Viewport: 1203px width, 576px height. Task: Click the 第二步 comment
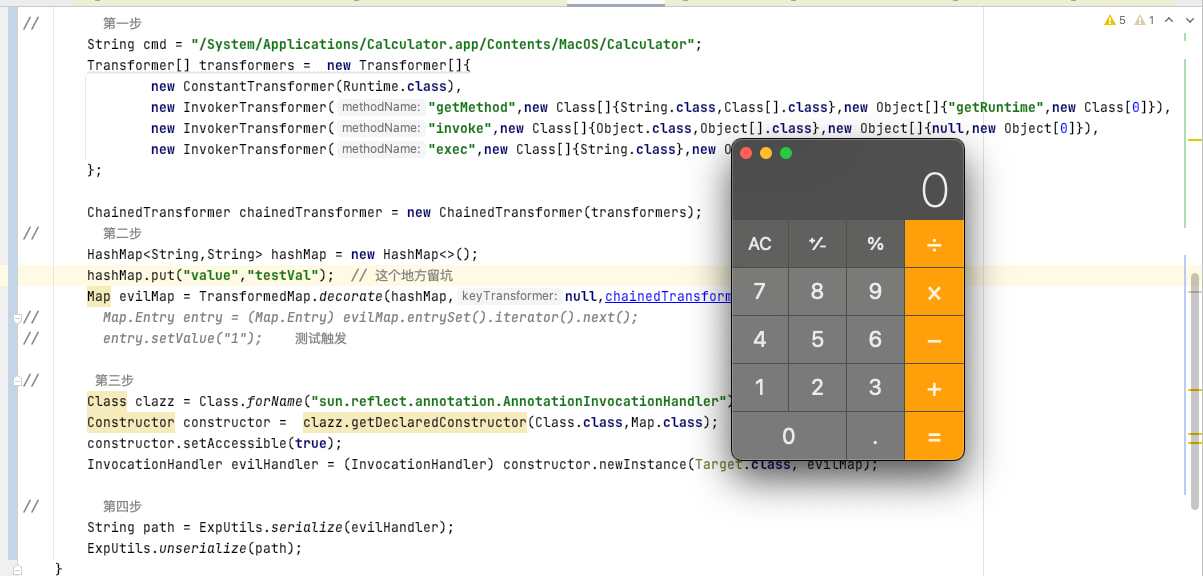click(123, 233)
